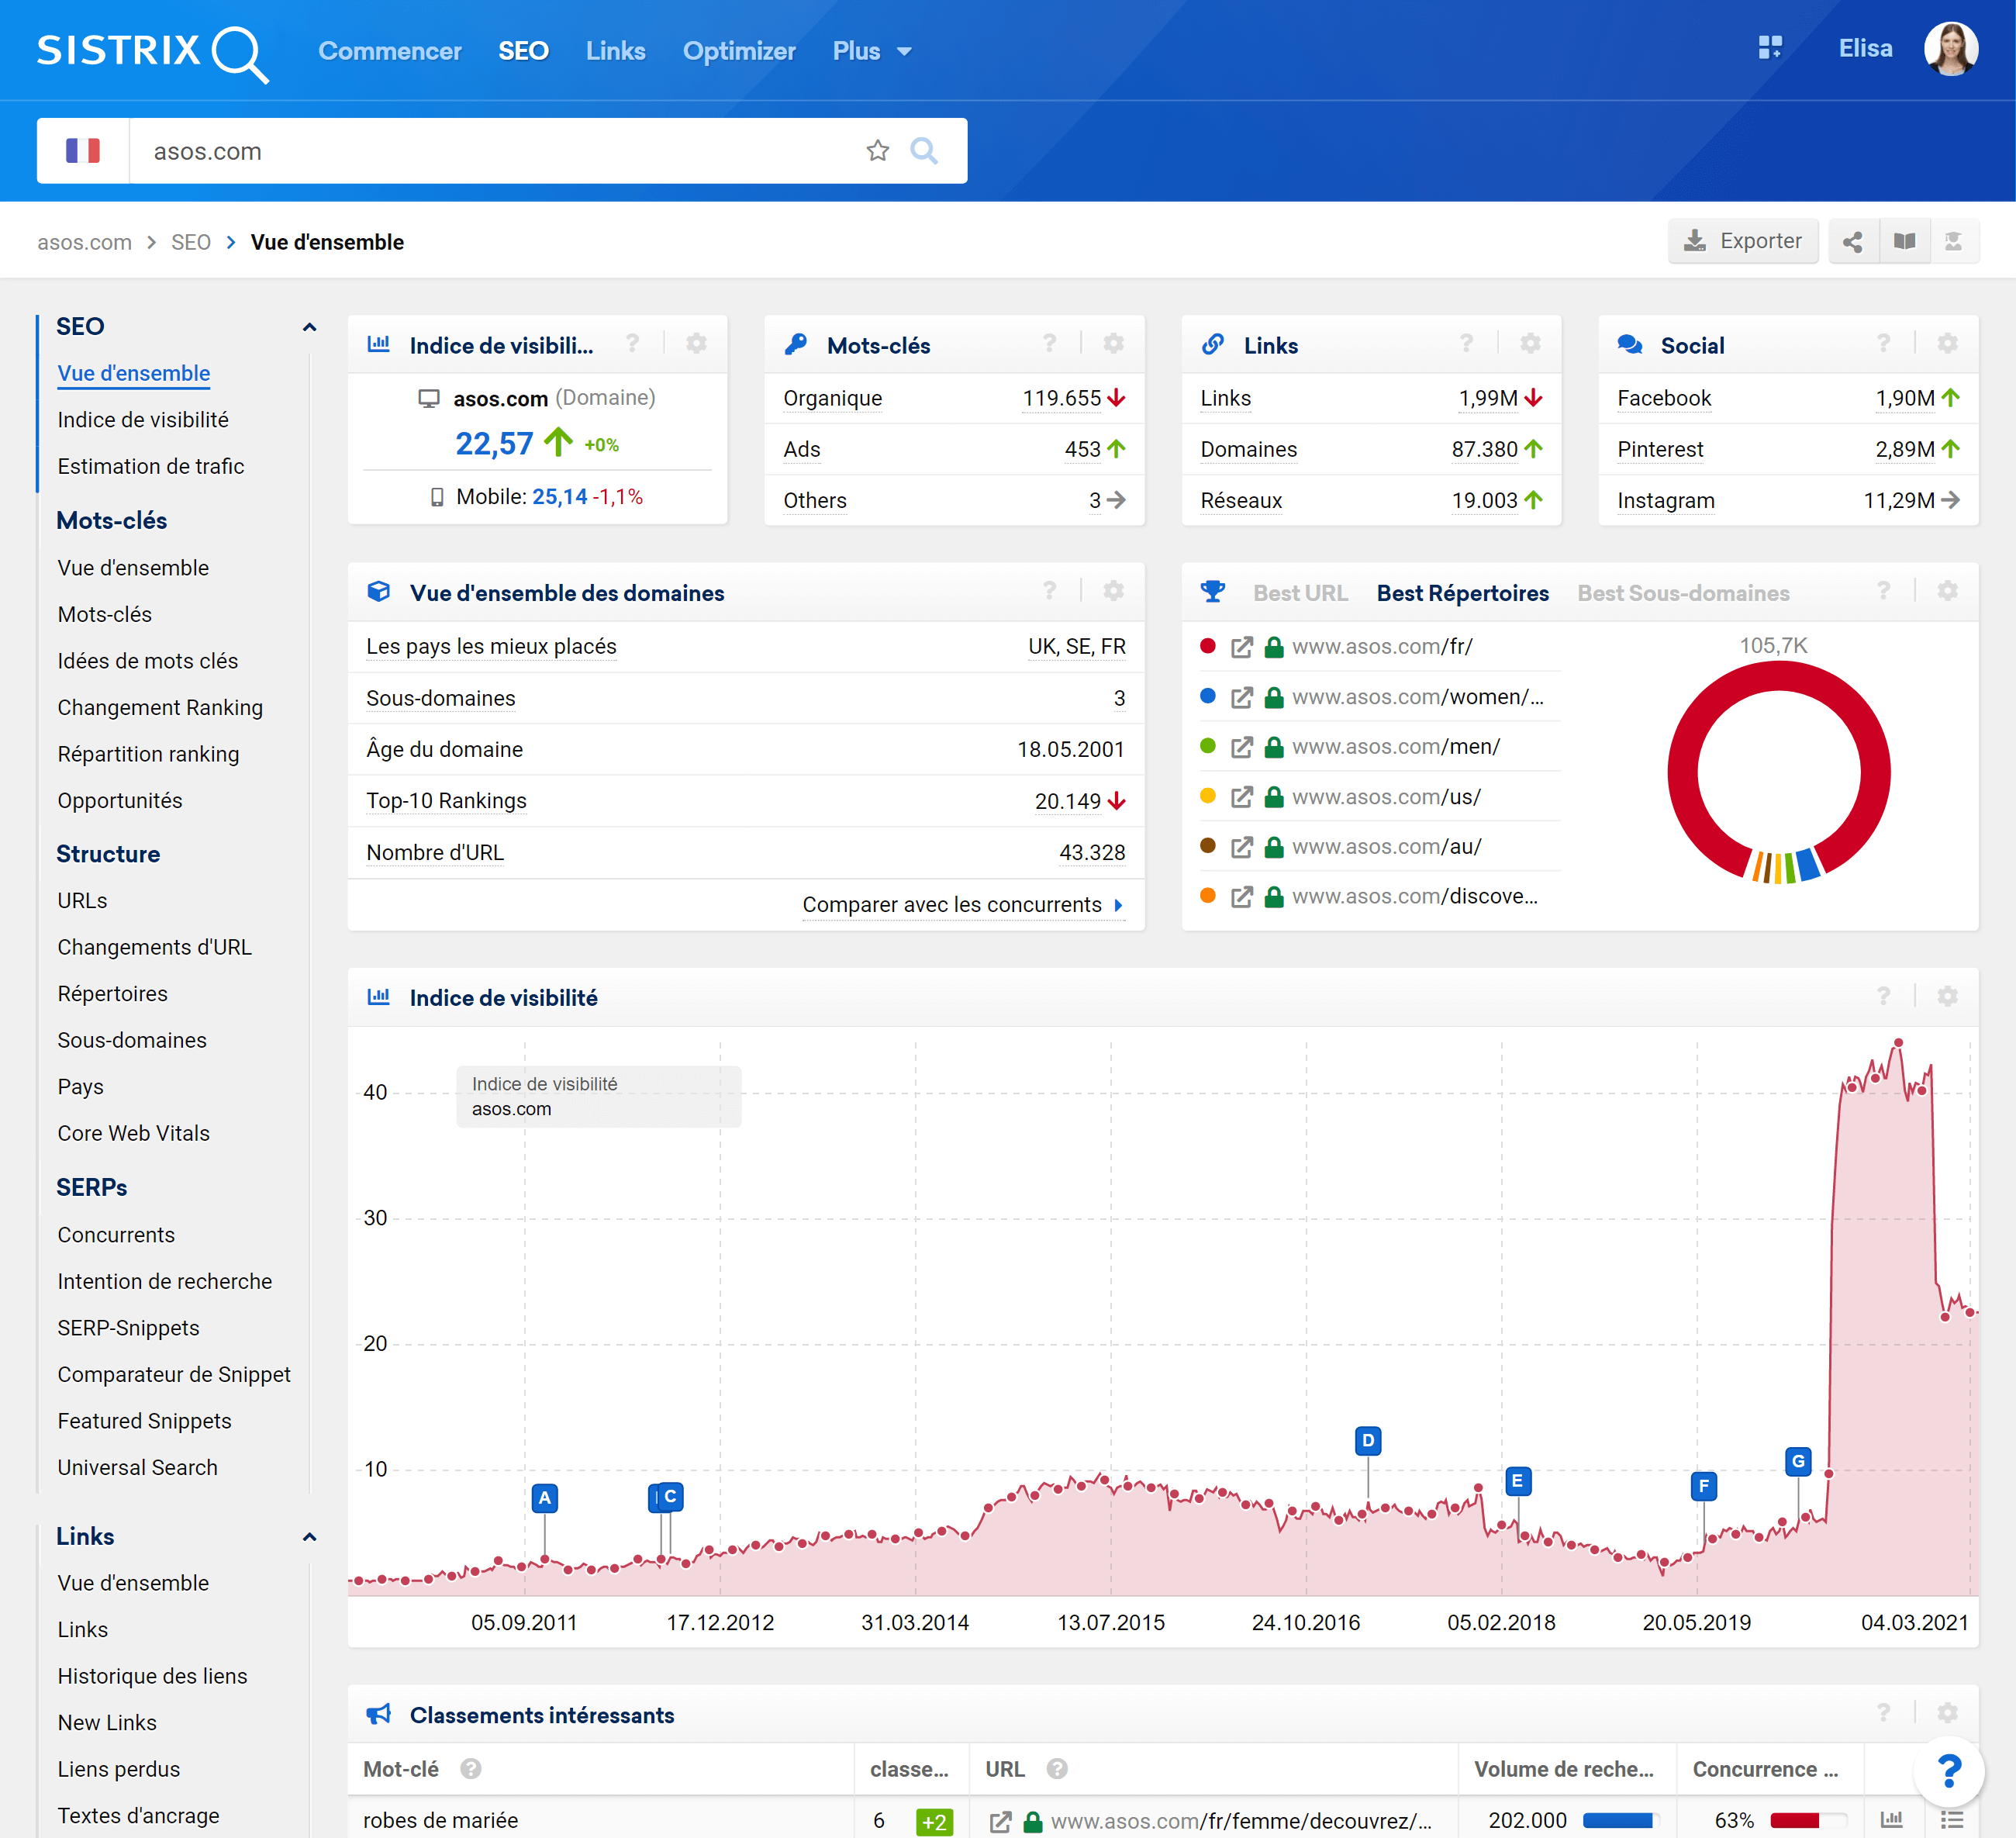This screenshot has width=2016, height=1838.
Task: Click Top-10 Rankings value 20.149
Action: pos(1067,802)
